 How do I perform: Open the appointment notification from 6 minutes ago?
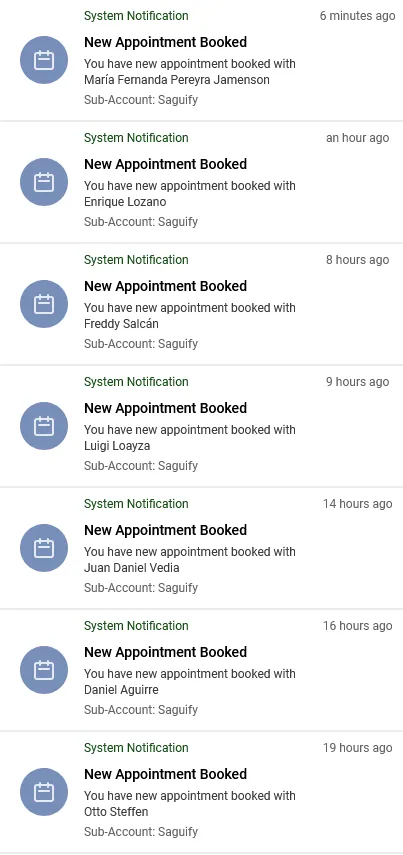tap(201, 60)
